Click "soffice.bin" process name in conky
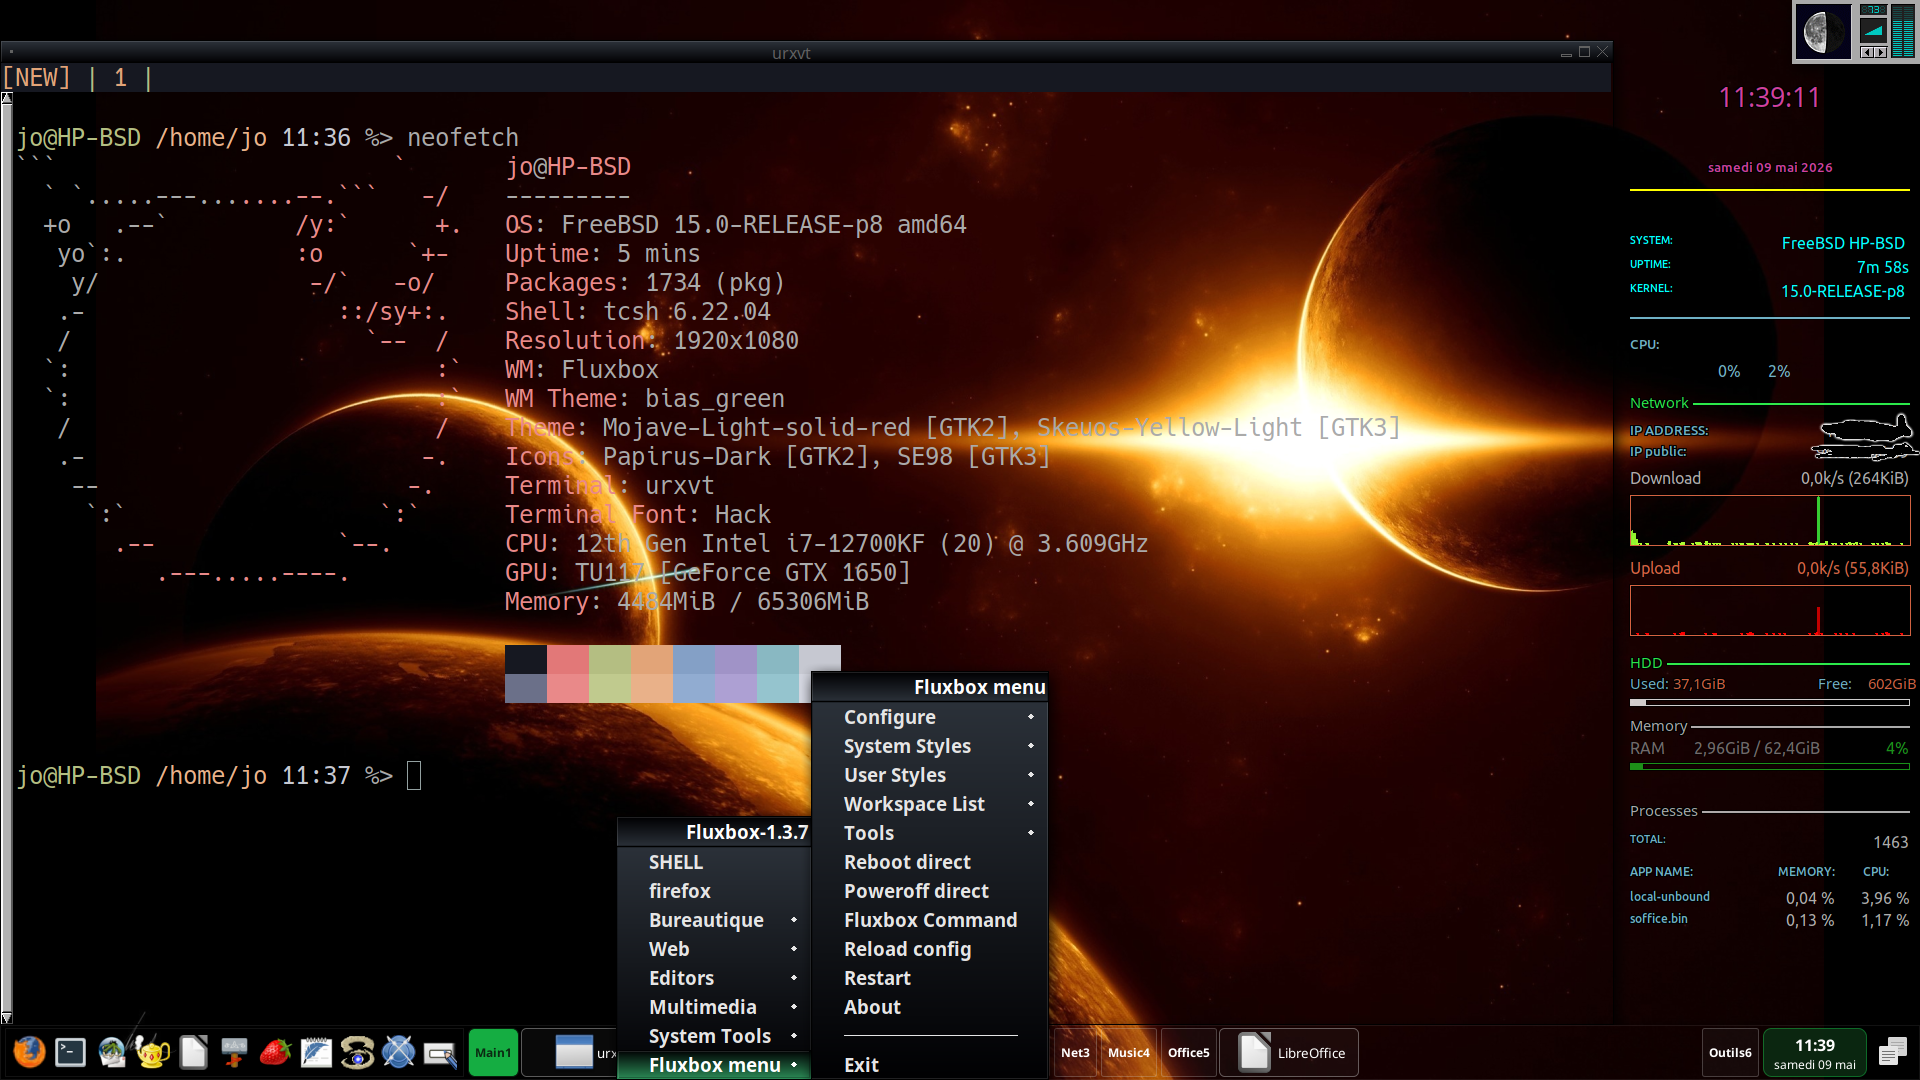Screen dimensions: 1920x1080 [x=1659, y=919]
